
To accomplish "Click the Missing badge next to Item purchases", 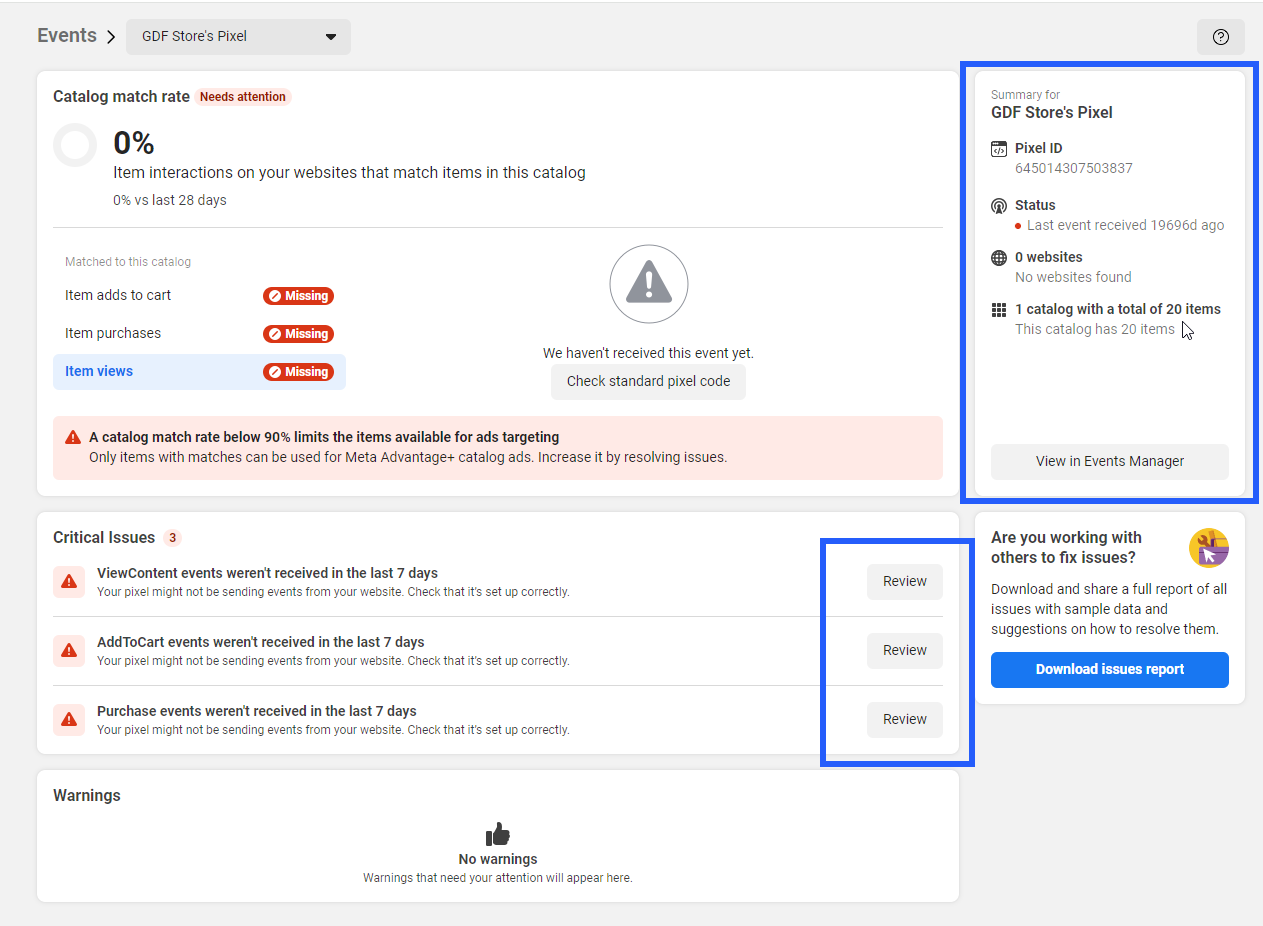I will tap(298, 333).
